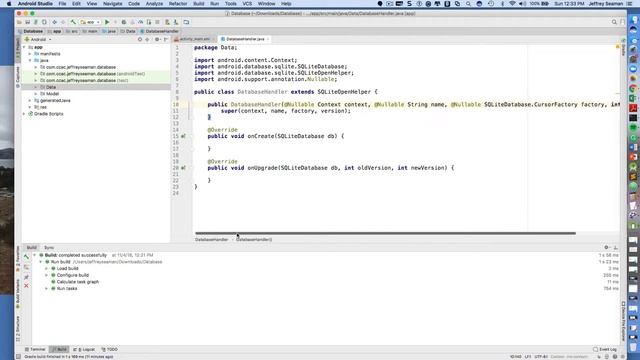
Task: Click the Save All toolbar icon
Action: 27,22
